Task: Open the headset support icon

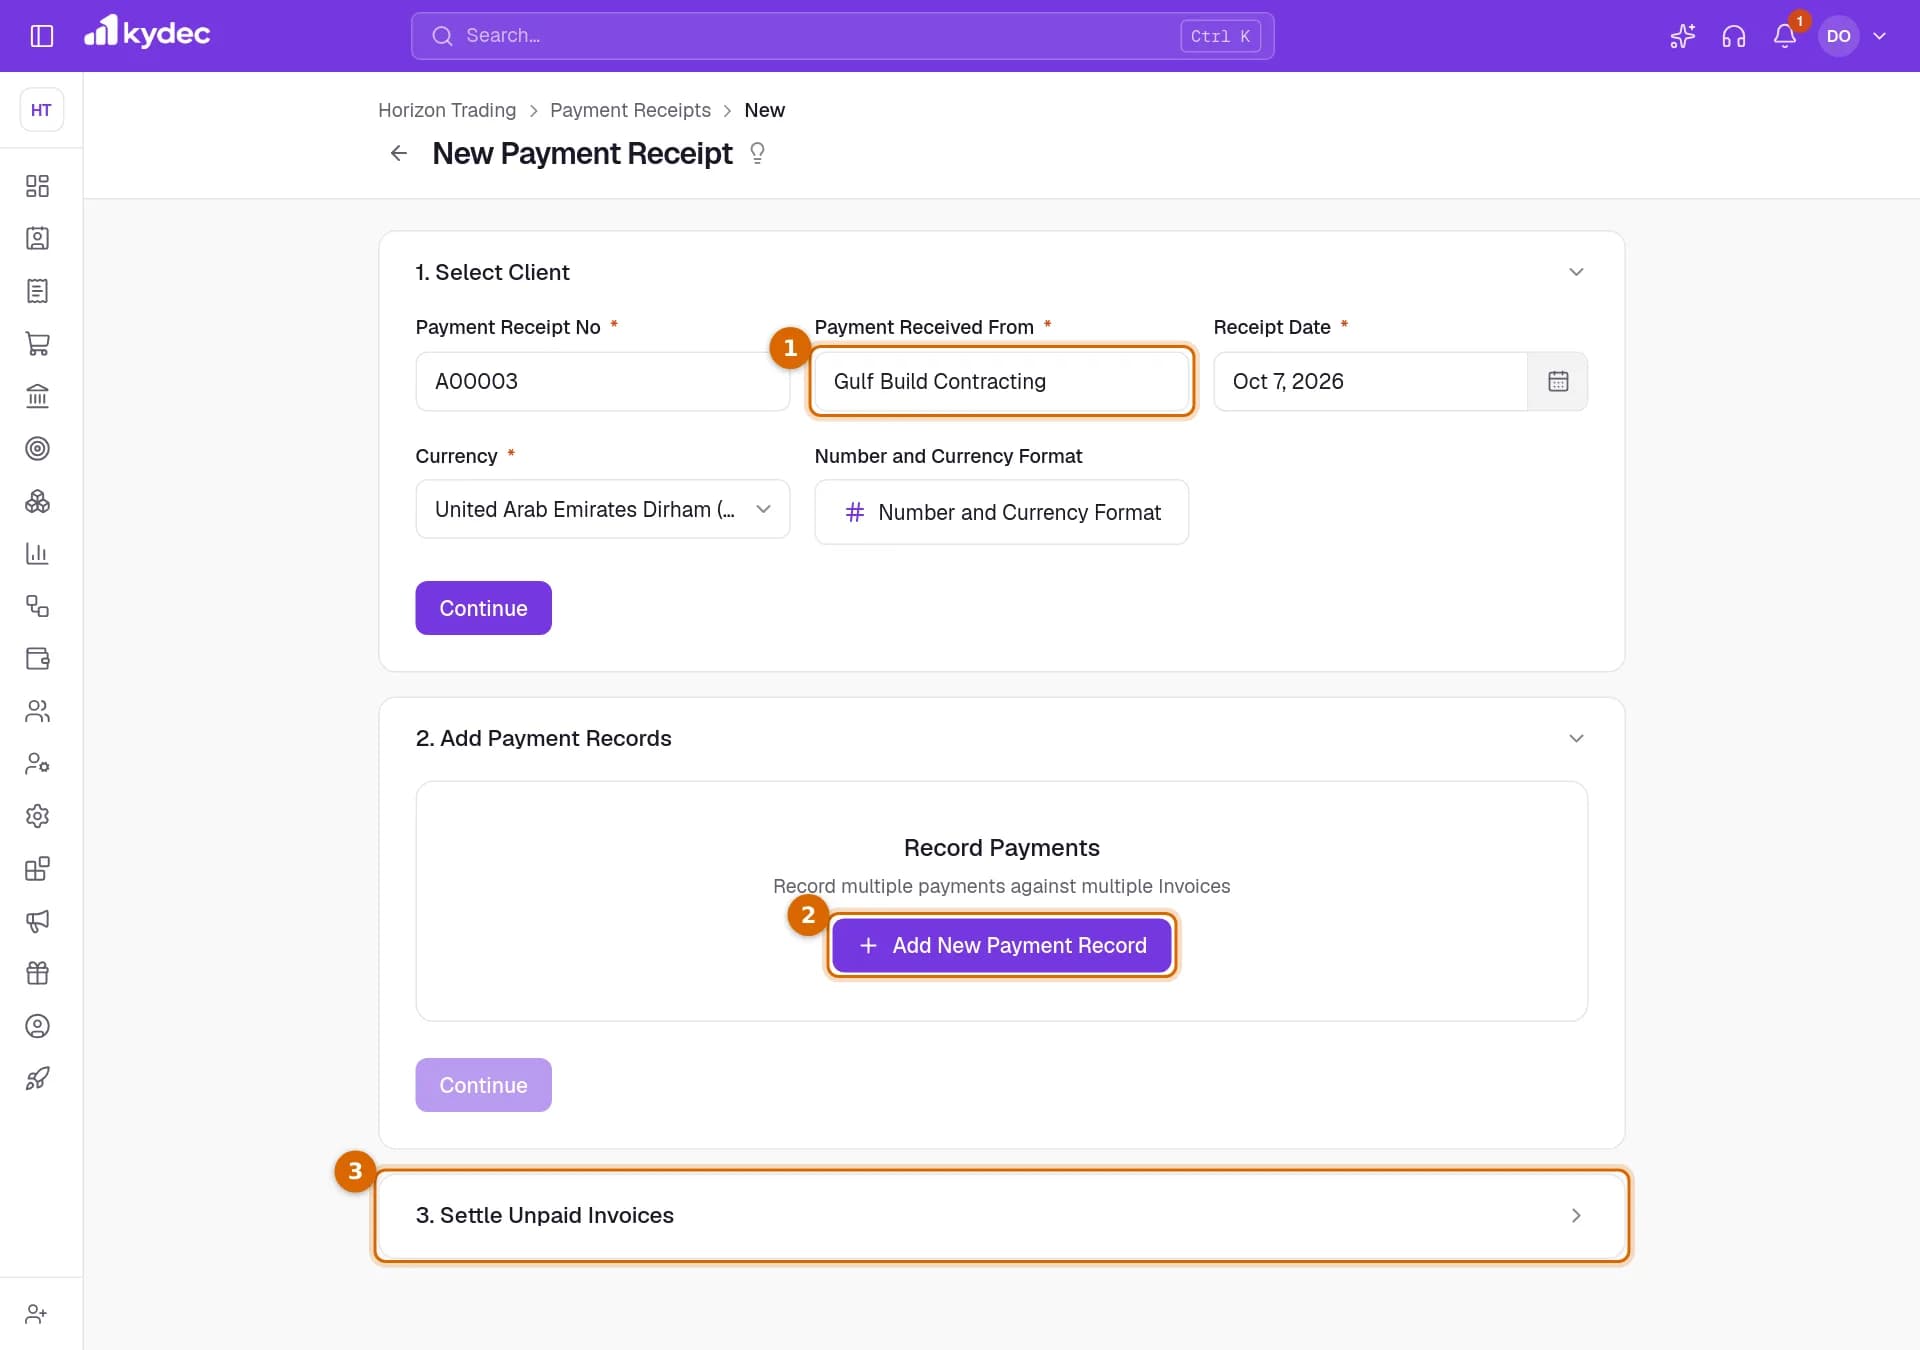Action: (1733, 36)
